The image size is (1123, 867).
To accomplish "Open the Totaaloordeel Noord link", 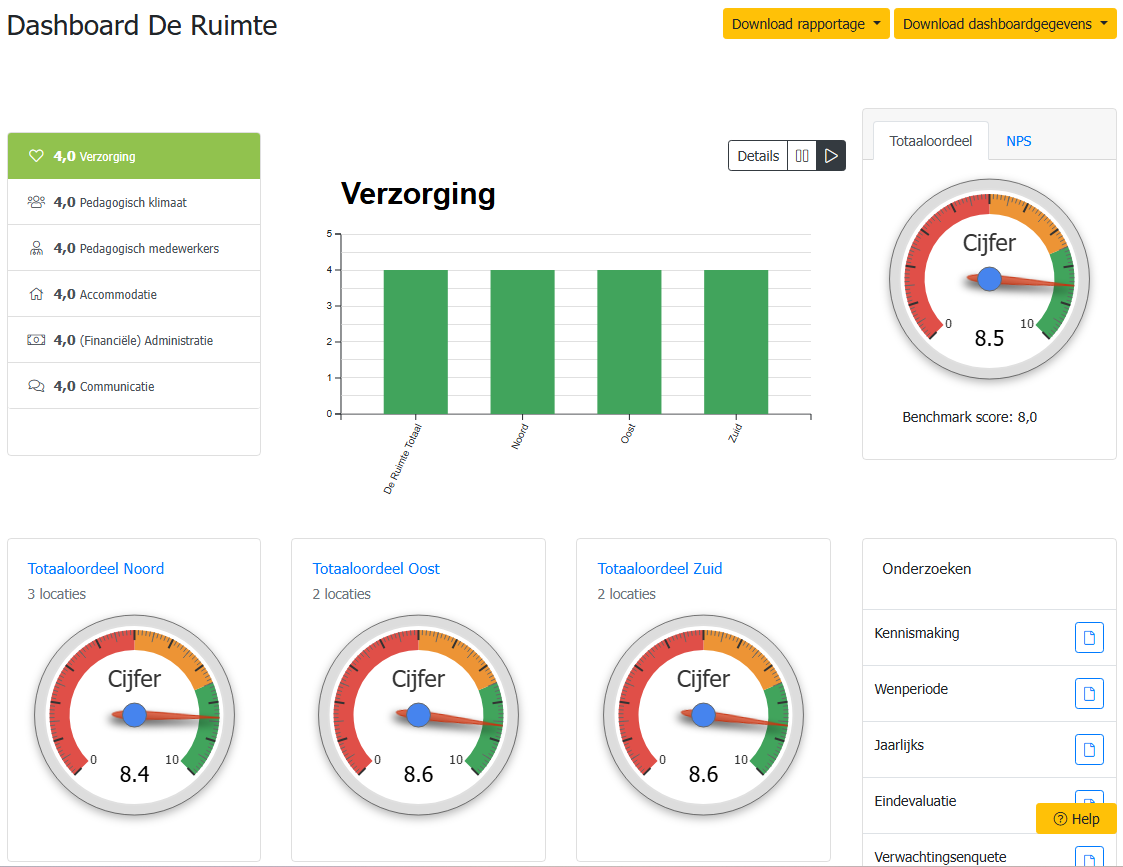I will pyautogui.click(x=96, y=569).
